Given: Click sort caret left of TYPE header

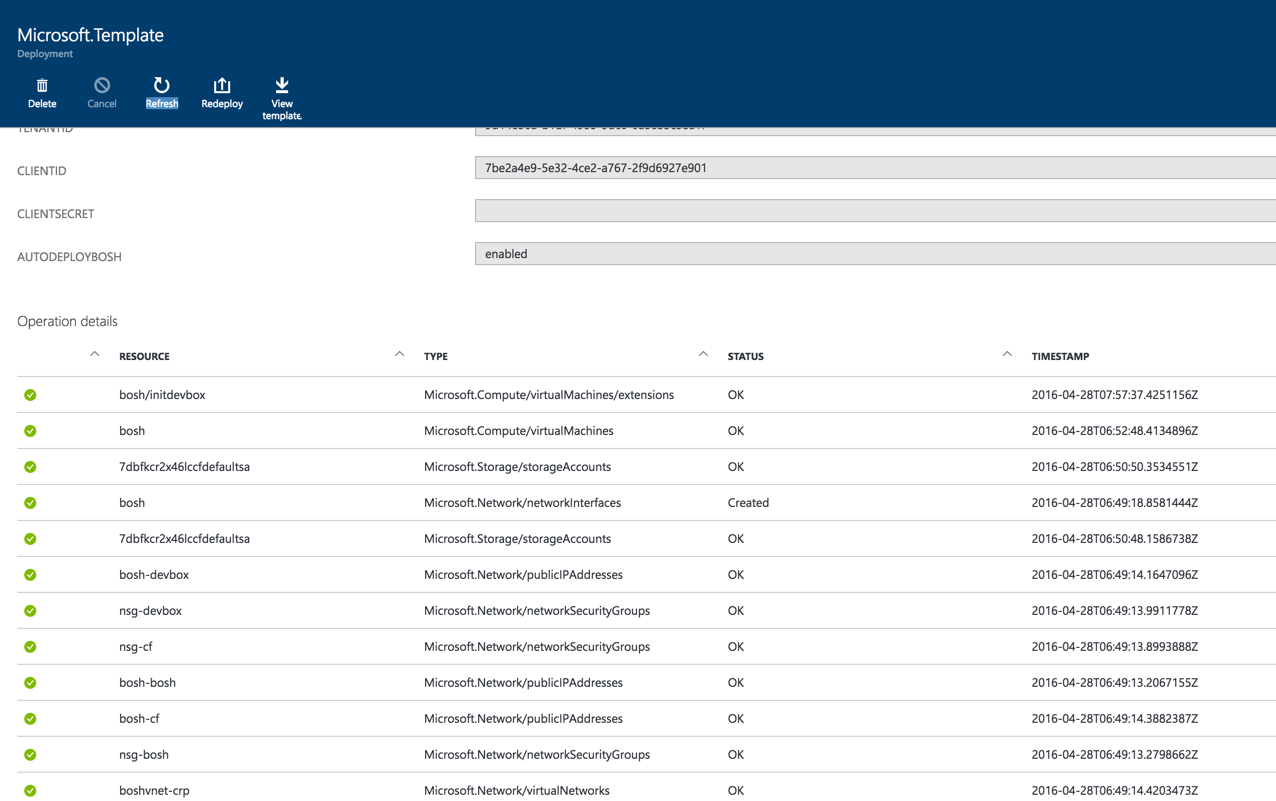Looking at the screenshot, I should pos(399,354).
